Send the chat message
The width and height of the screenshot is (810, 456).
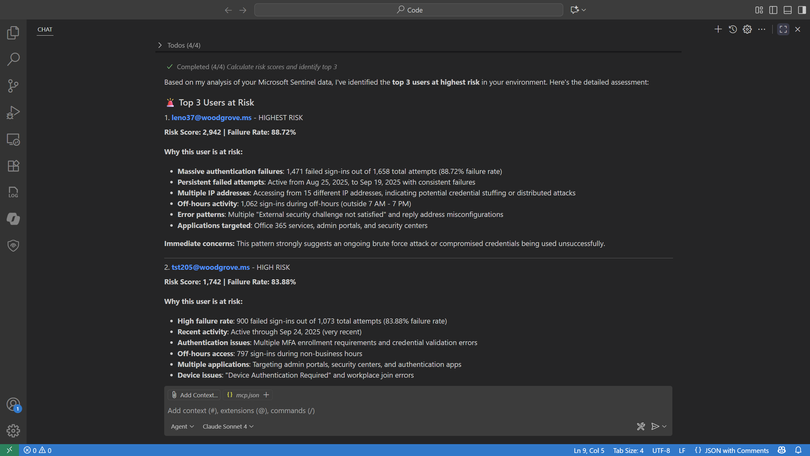point(655,427)
